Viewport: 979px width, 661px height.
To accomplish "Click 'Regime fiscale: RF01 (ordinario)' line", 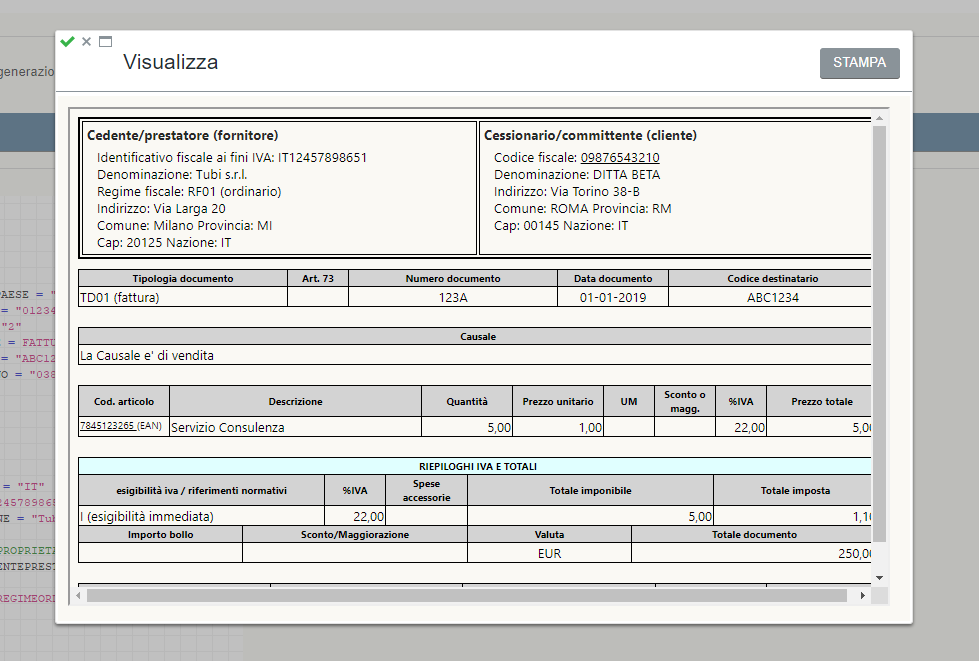I will tap(189, 192).
